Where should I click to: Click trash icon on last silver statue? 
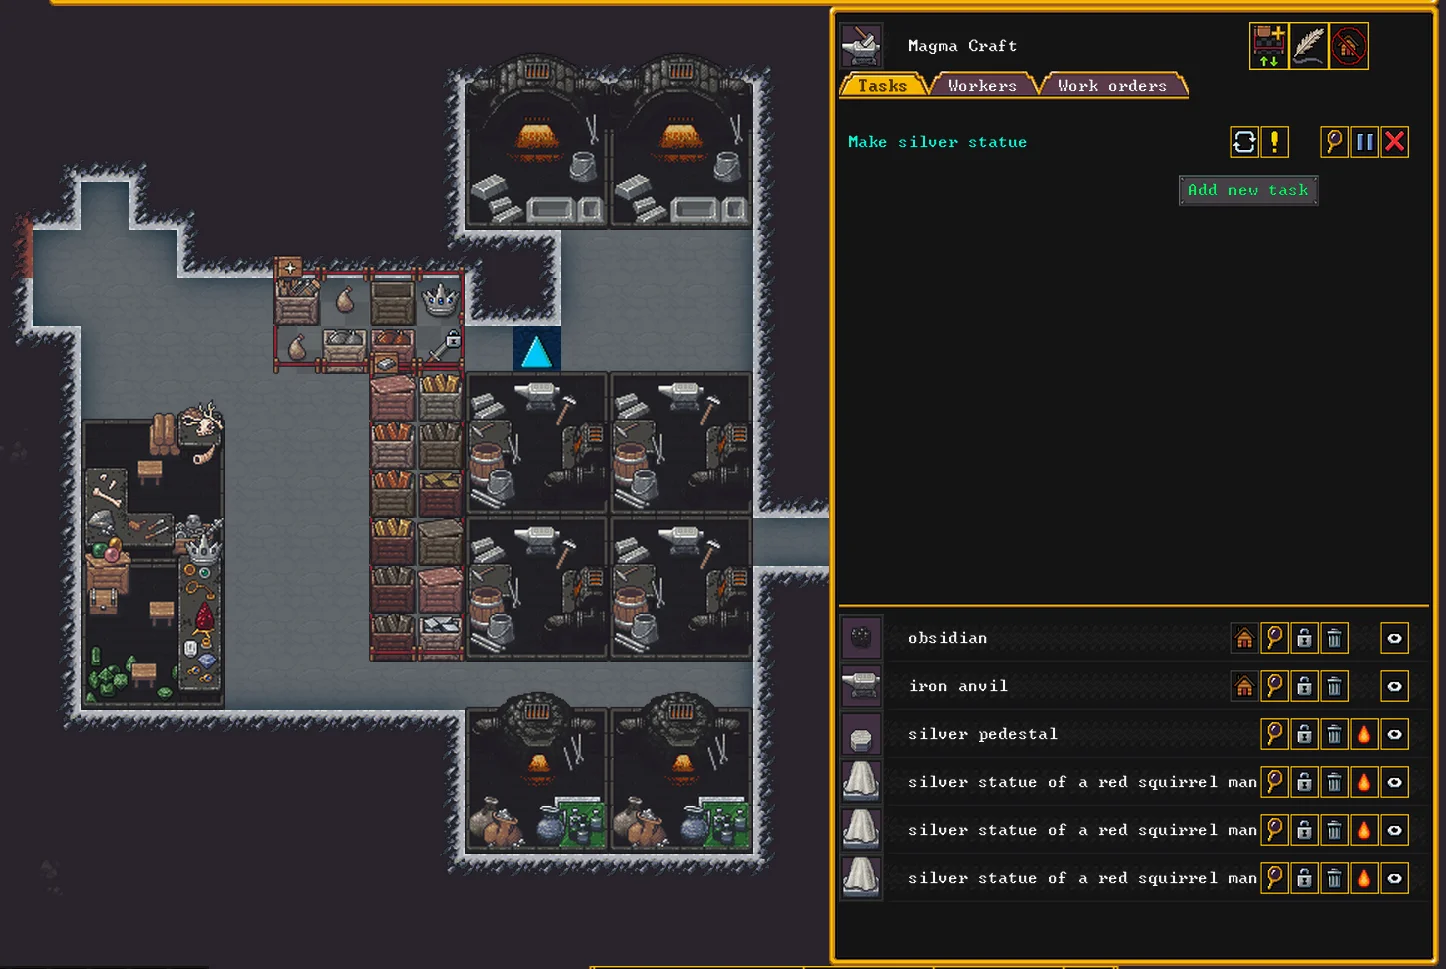[x=1334, y=878]
